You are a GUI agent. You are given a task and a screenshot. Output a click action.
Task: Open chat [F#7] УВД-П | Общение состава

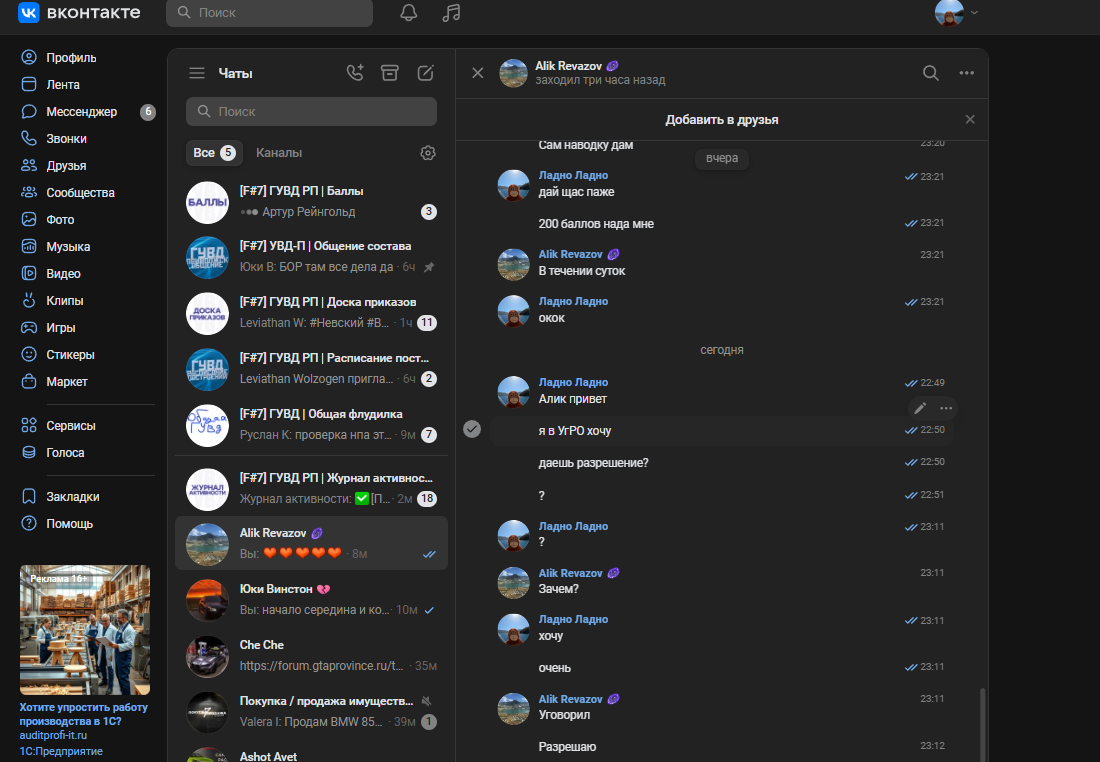point(311,258)
